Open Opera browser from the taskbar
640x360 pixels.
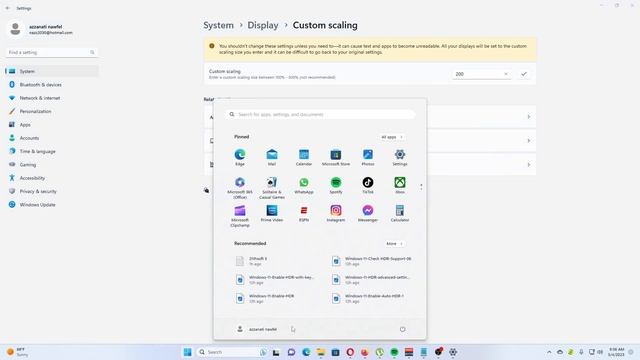[350, 352]
